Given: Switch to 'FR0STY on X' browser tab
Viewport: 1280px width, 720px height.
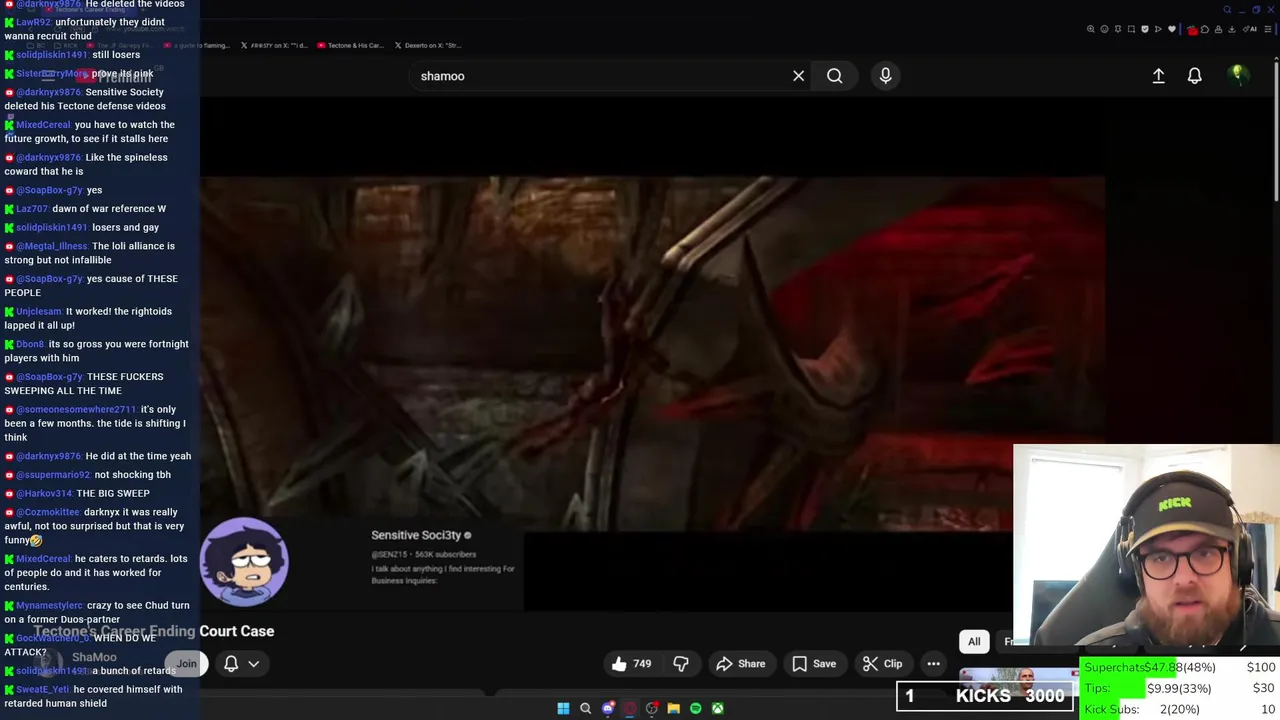Looking at the screenshot, I should pos(274,45).
